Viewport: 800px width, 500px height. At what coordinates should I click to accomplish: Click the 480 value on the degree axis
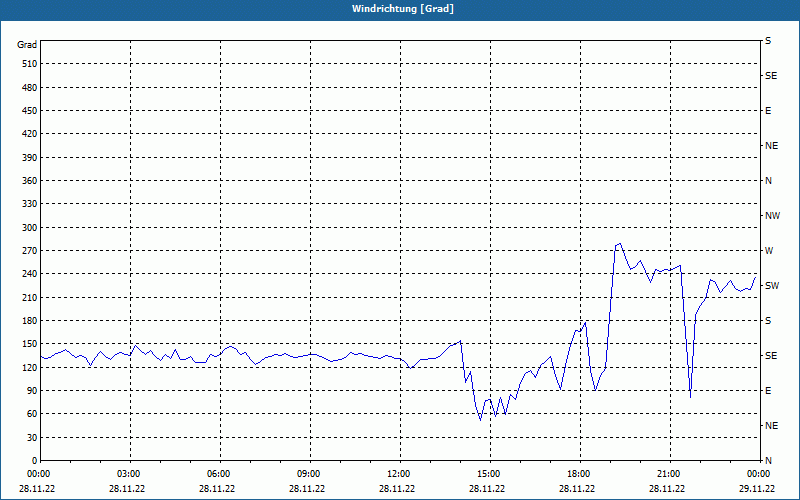click(30, 88)
